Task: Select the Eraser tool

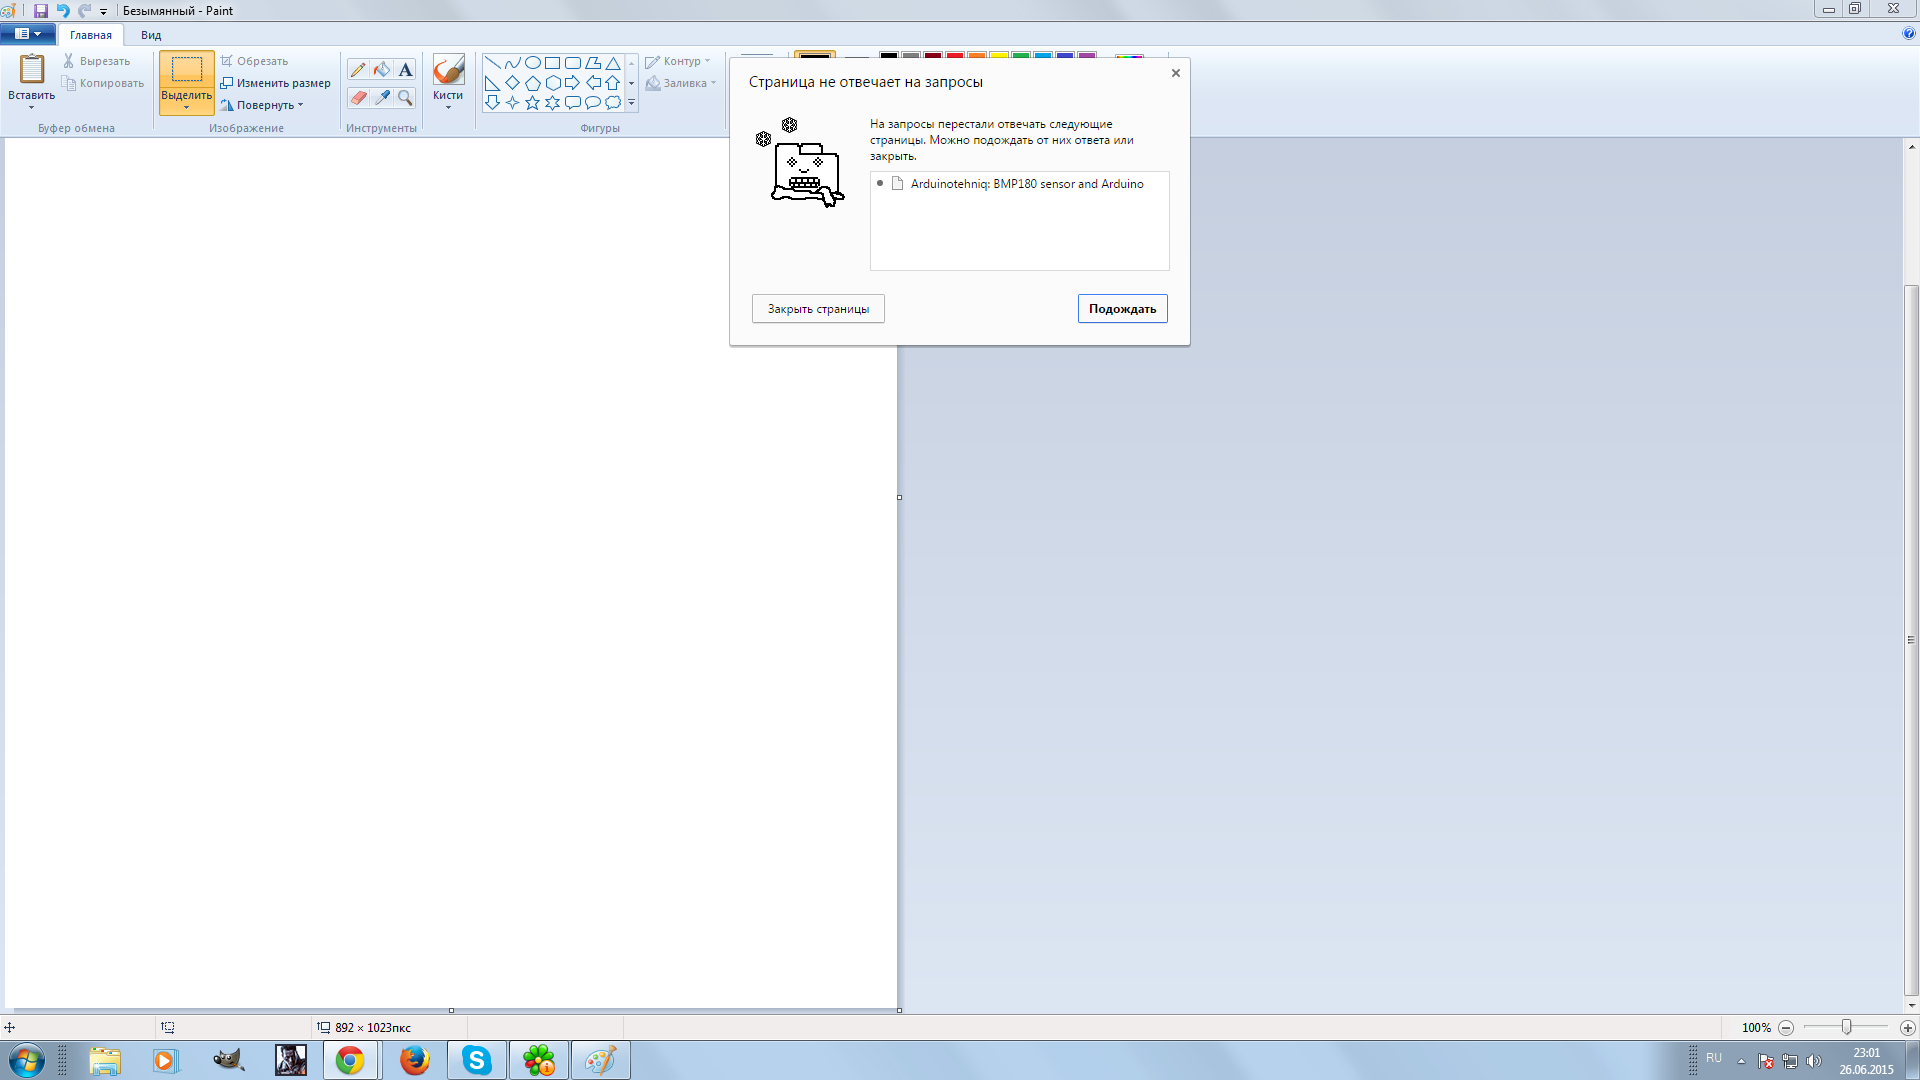Action: coord(358,97)
